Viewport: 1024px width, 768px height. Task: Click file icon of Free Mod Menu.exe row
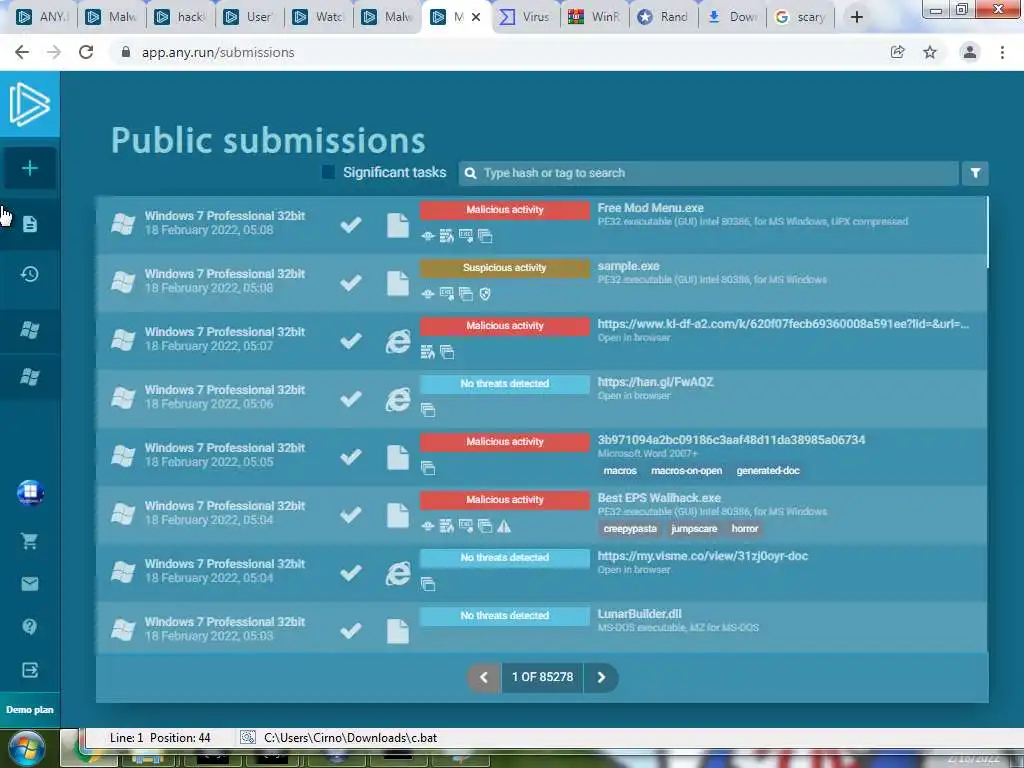[x=397, y=225]
